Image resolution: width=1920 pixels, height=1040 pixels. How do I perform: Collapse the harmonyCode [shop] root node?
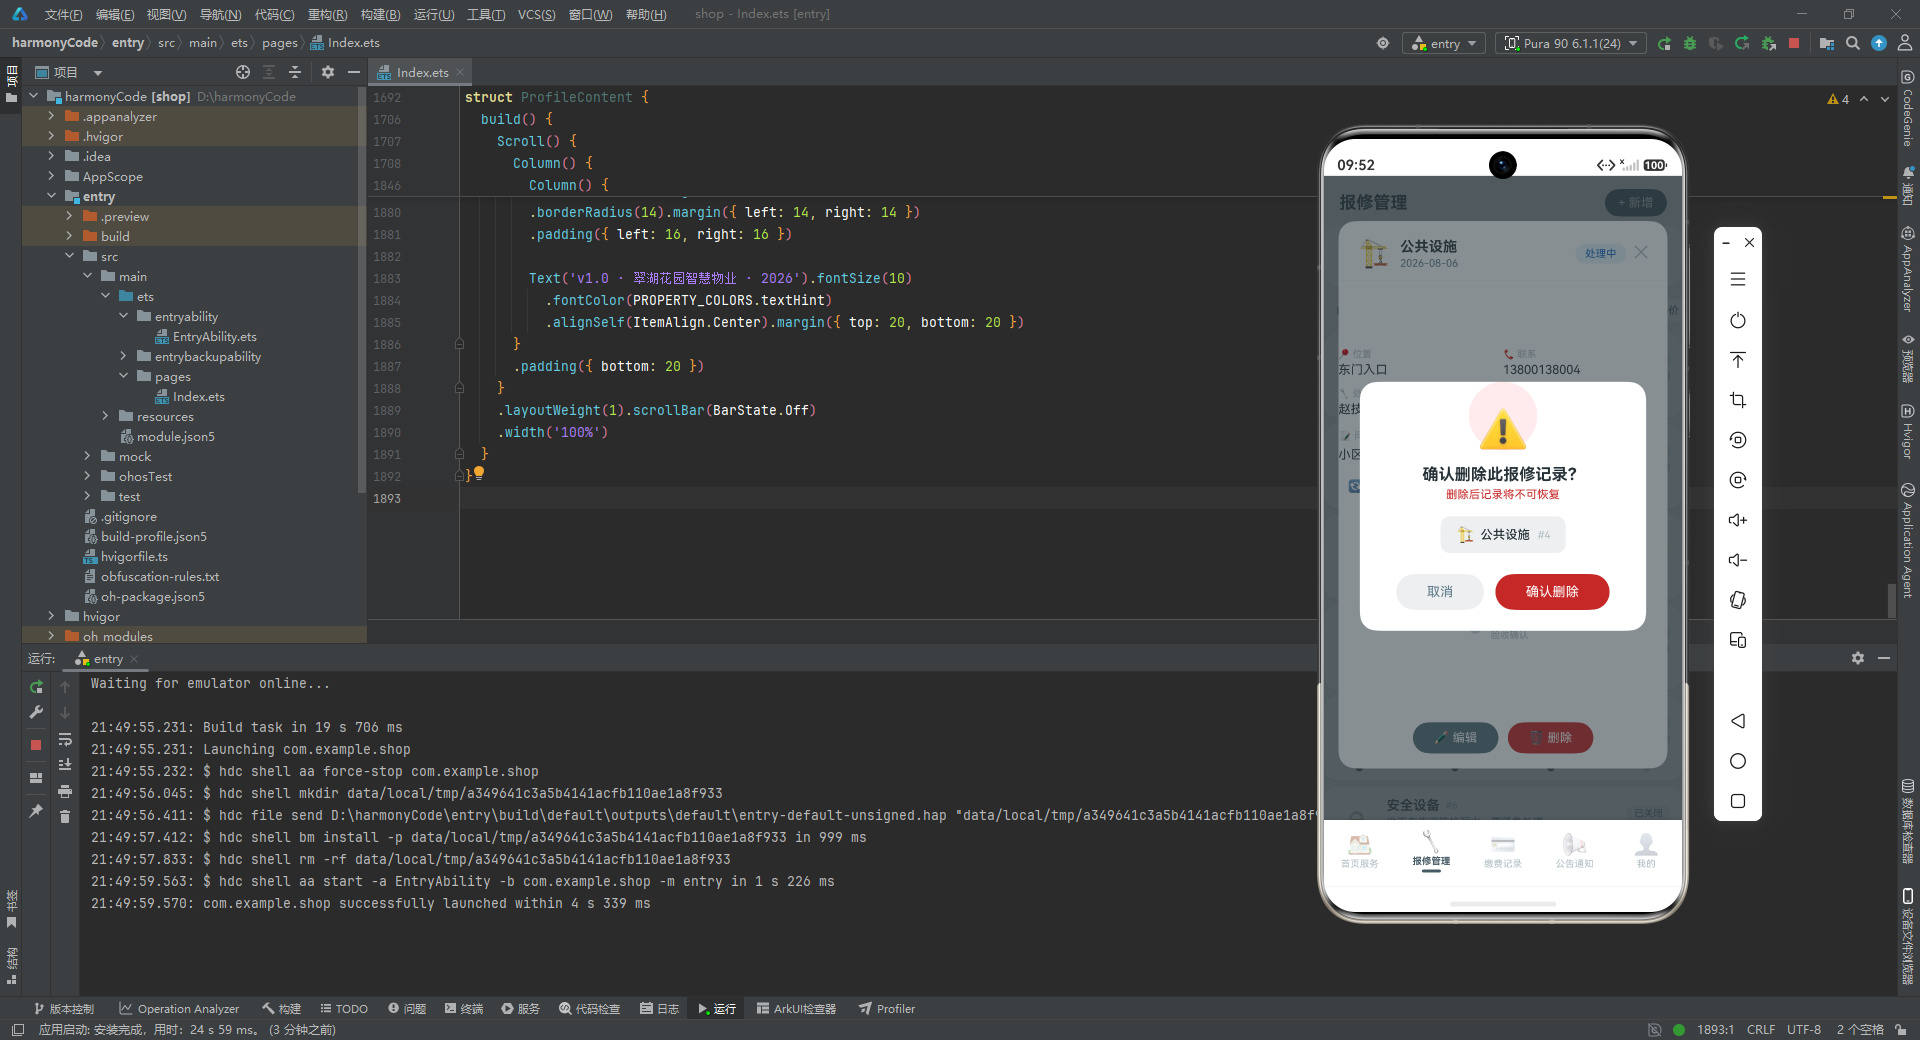pos(34,96)
